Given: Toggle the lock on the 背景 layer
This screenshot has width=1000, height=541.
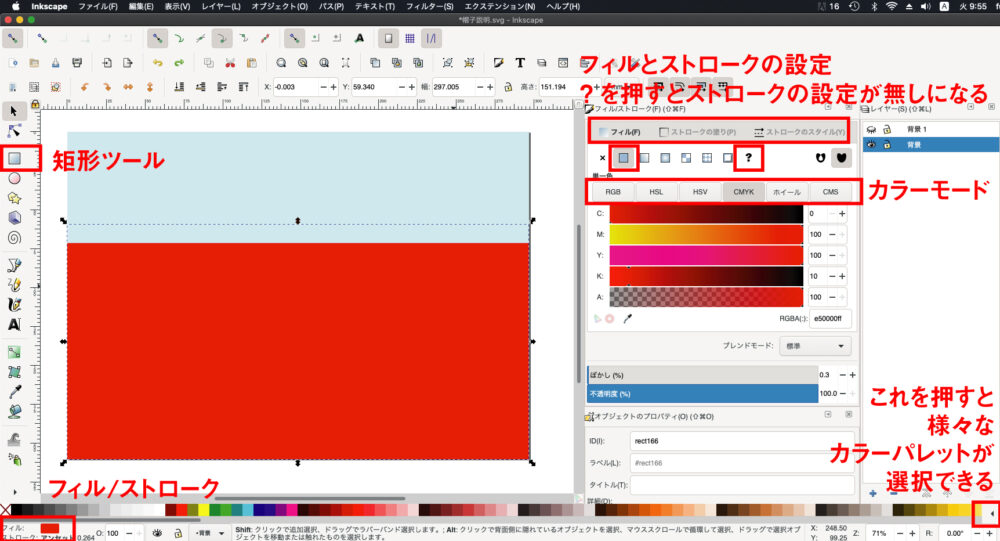Looking at the screenshot, I should pos(886,145).
